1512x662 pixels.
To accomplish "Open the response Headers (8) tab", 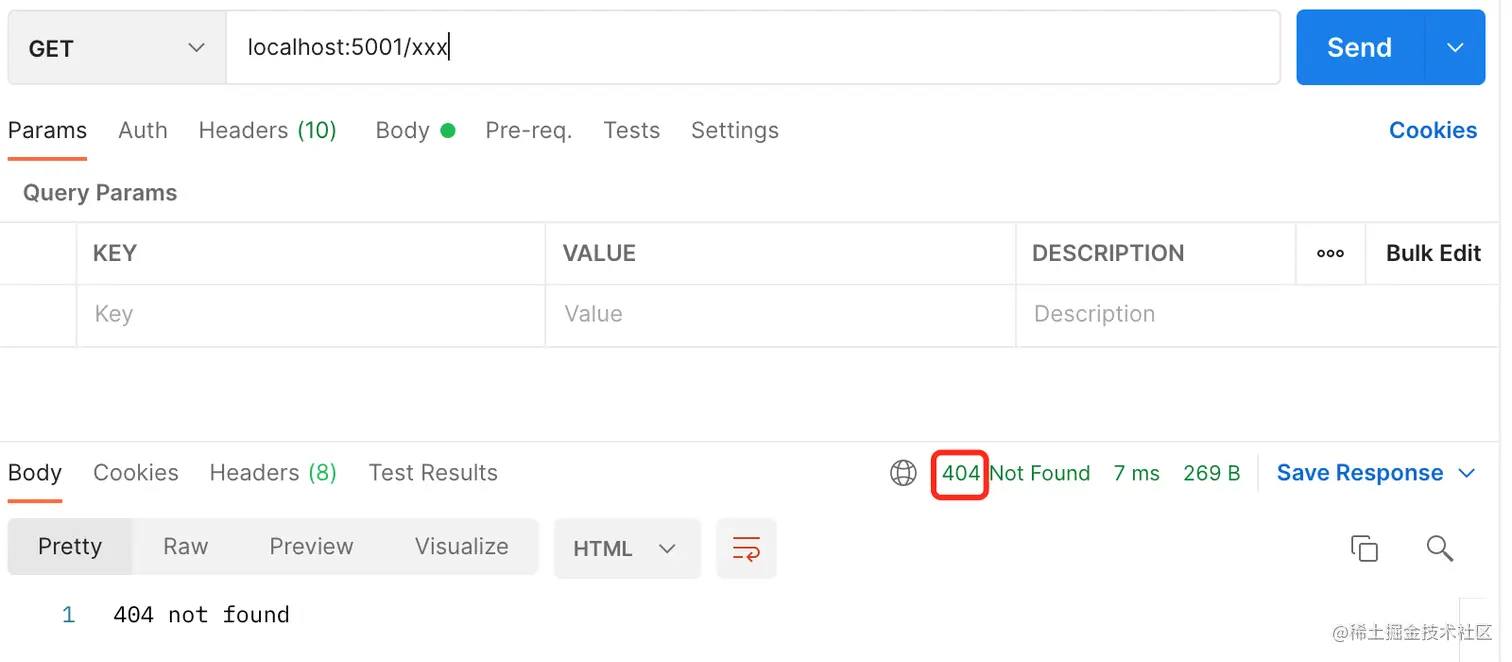I will [x=273, y=473].
